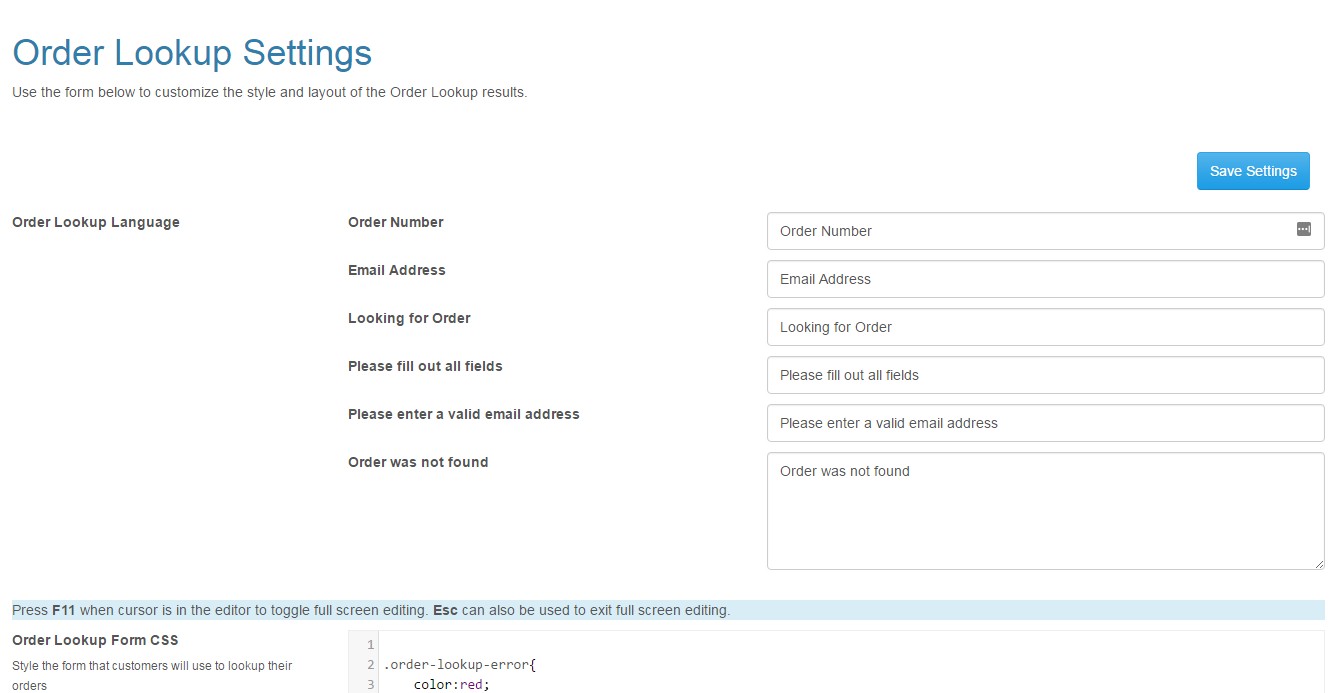Select the Order Lookup Language section label
This screenshot has height=693, width=1335.
pos(96,222)
